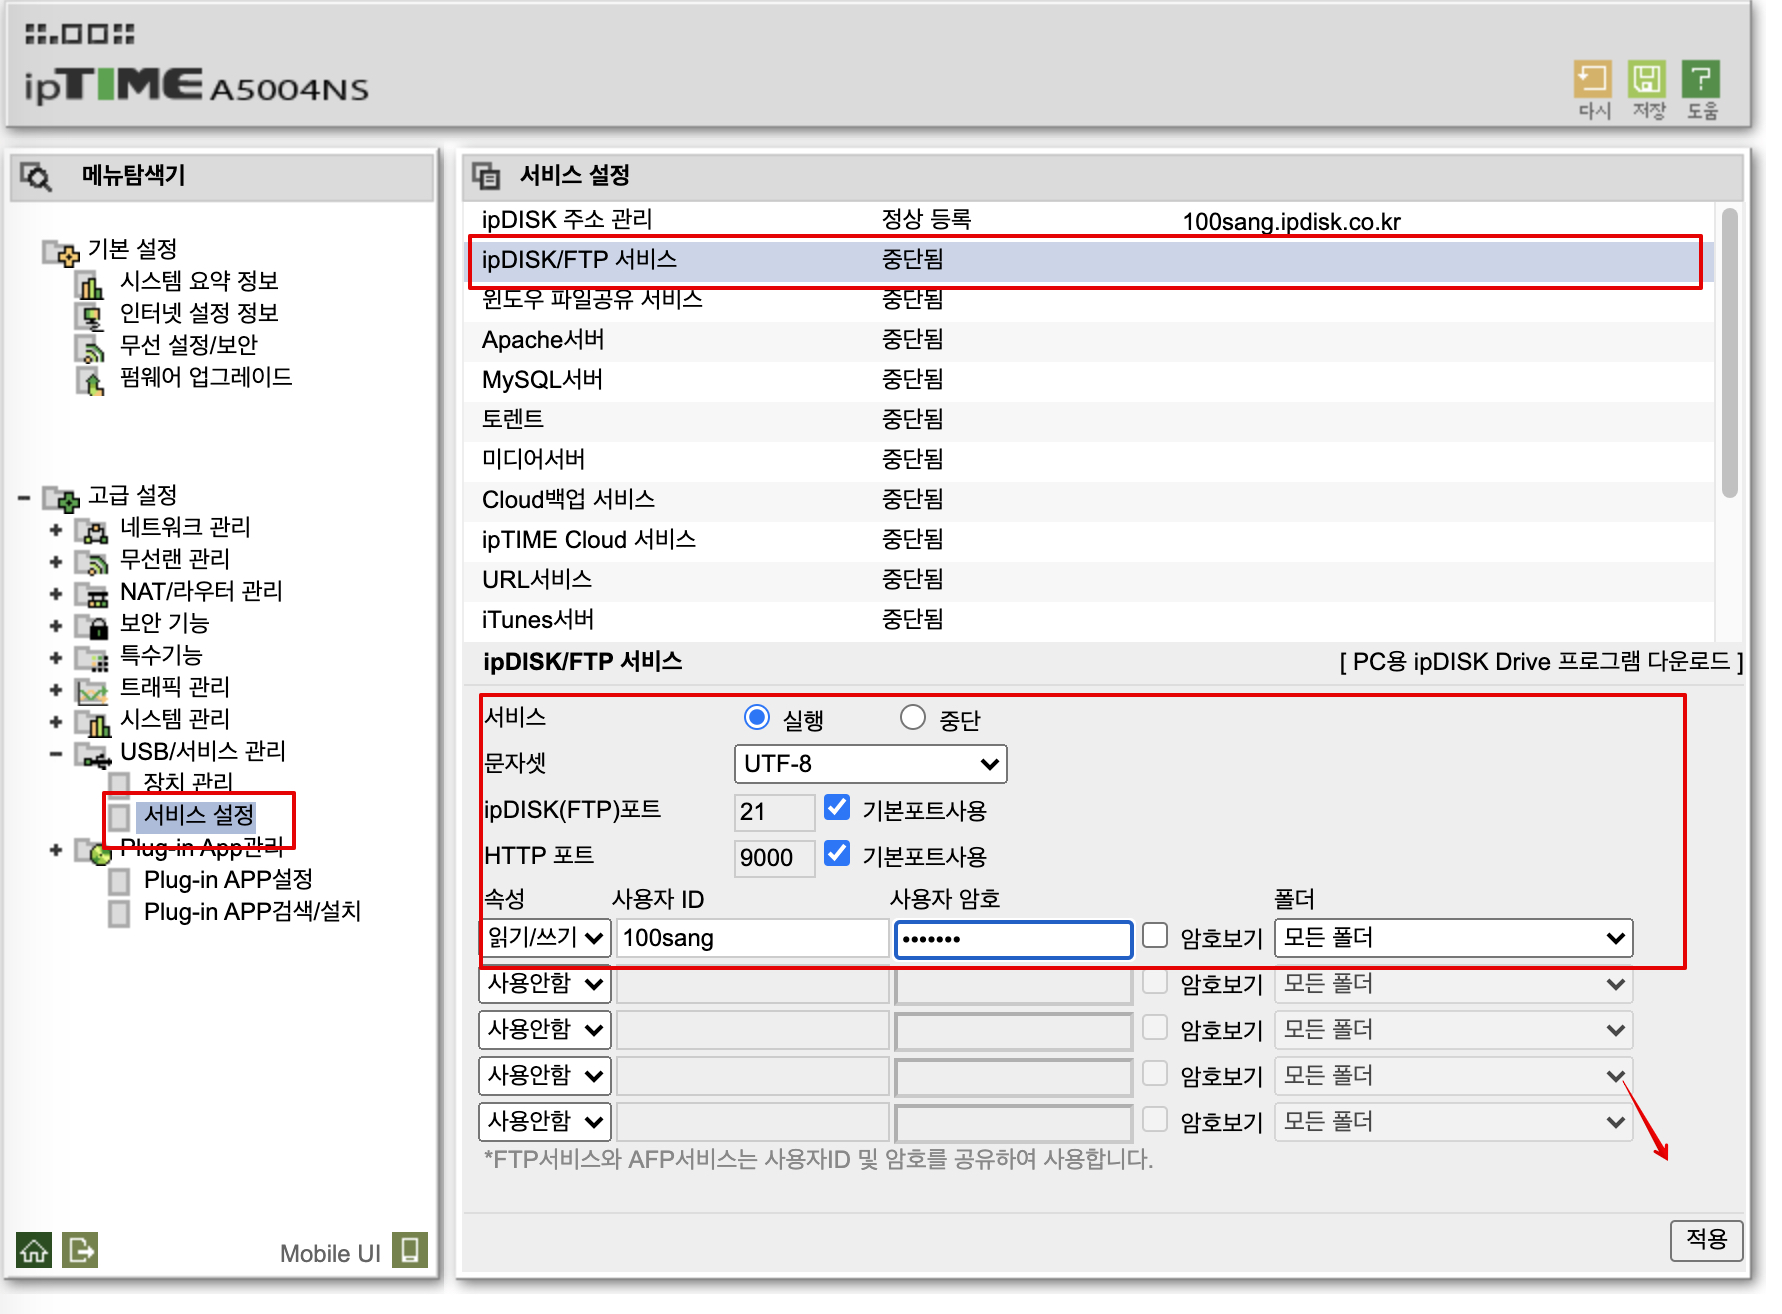Click the logout icon next to home
The width and height of the screenshot is (1782, 1314).
coord(80,1250)
